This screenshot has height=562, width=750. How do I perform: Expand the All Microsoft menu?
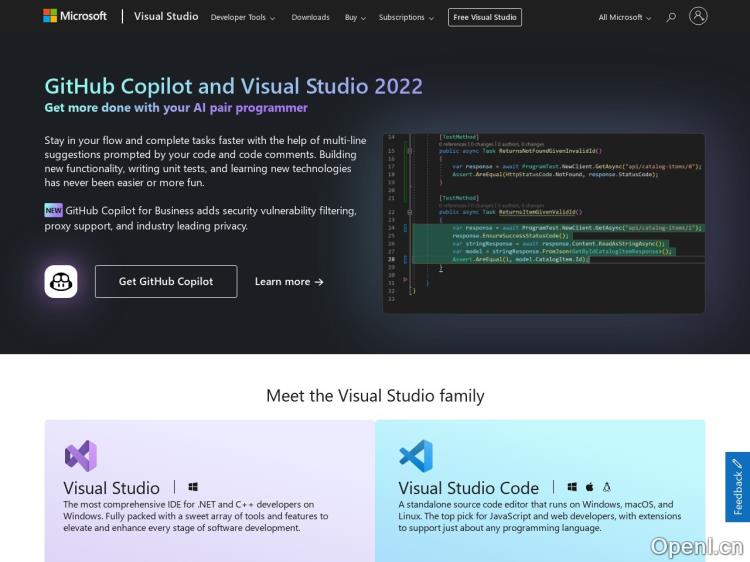click(625, 17)
